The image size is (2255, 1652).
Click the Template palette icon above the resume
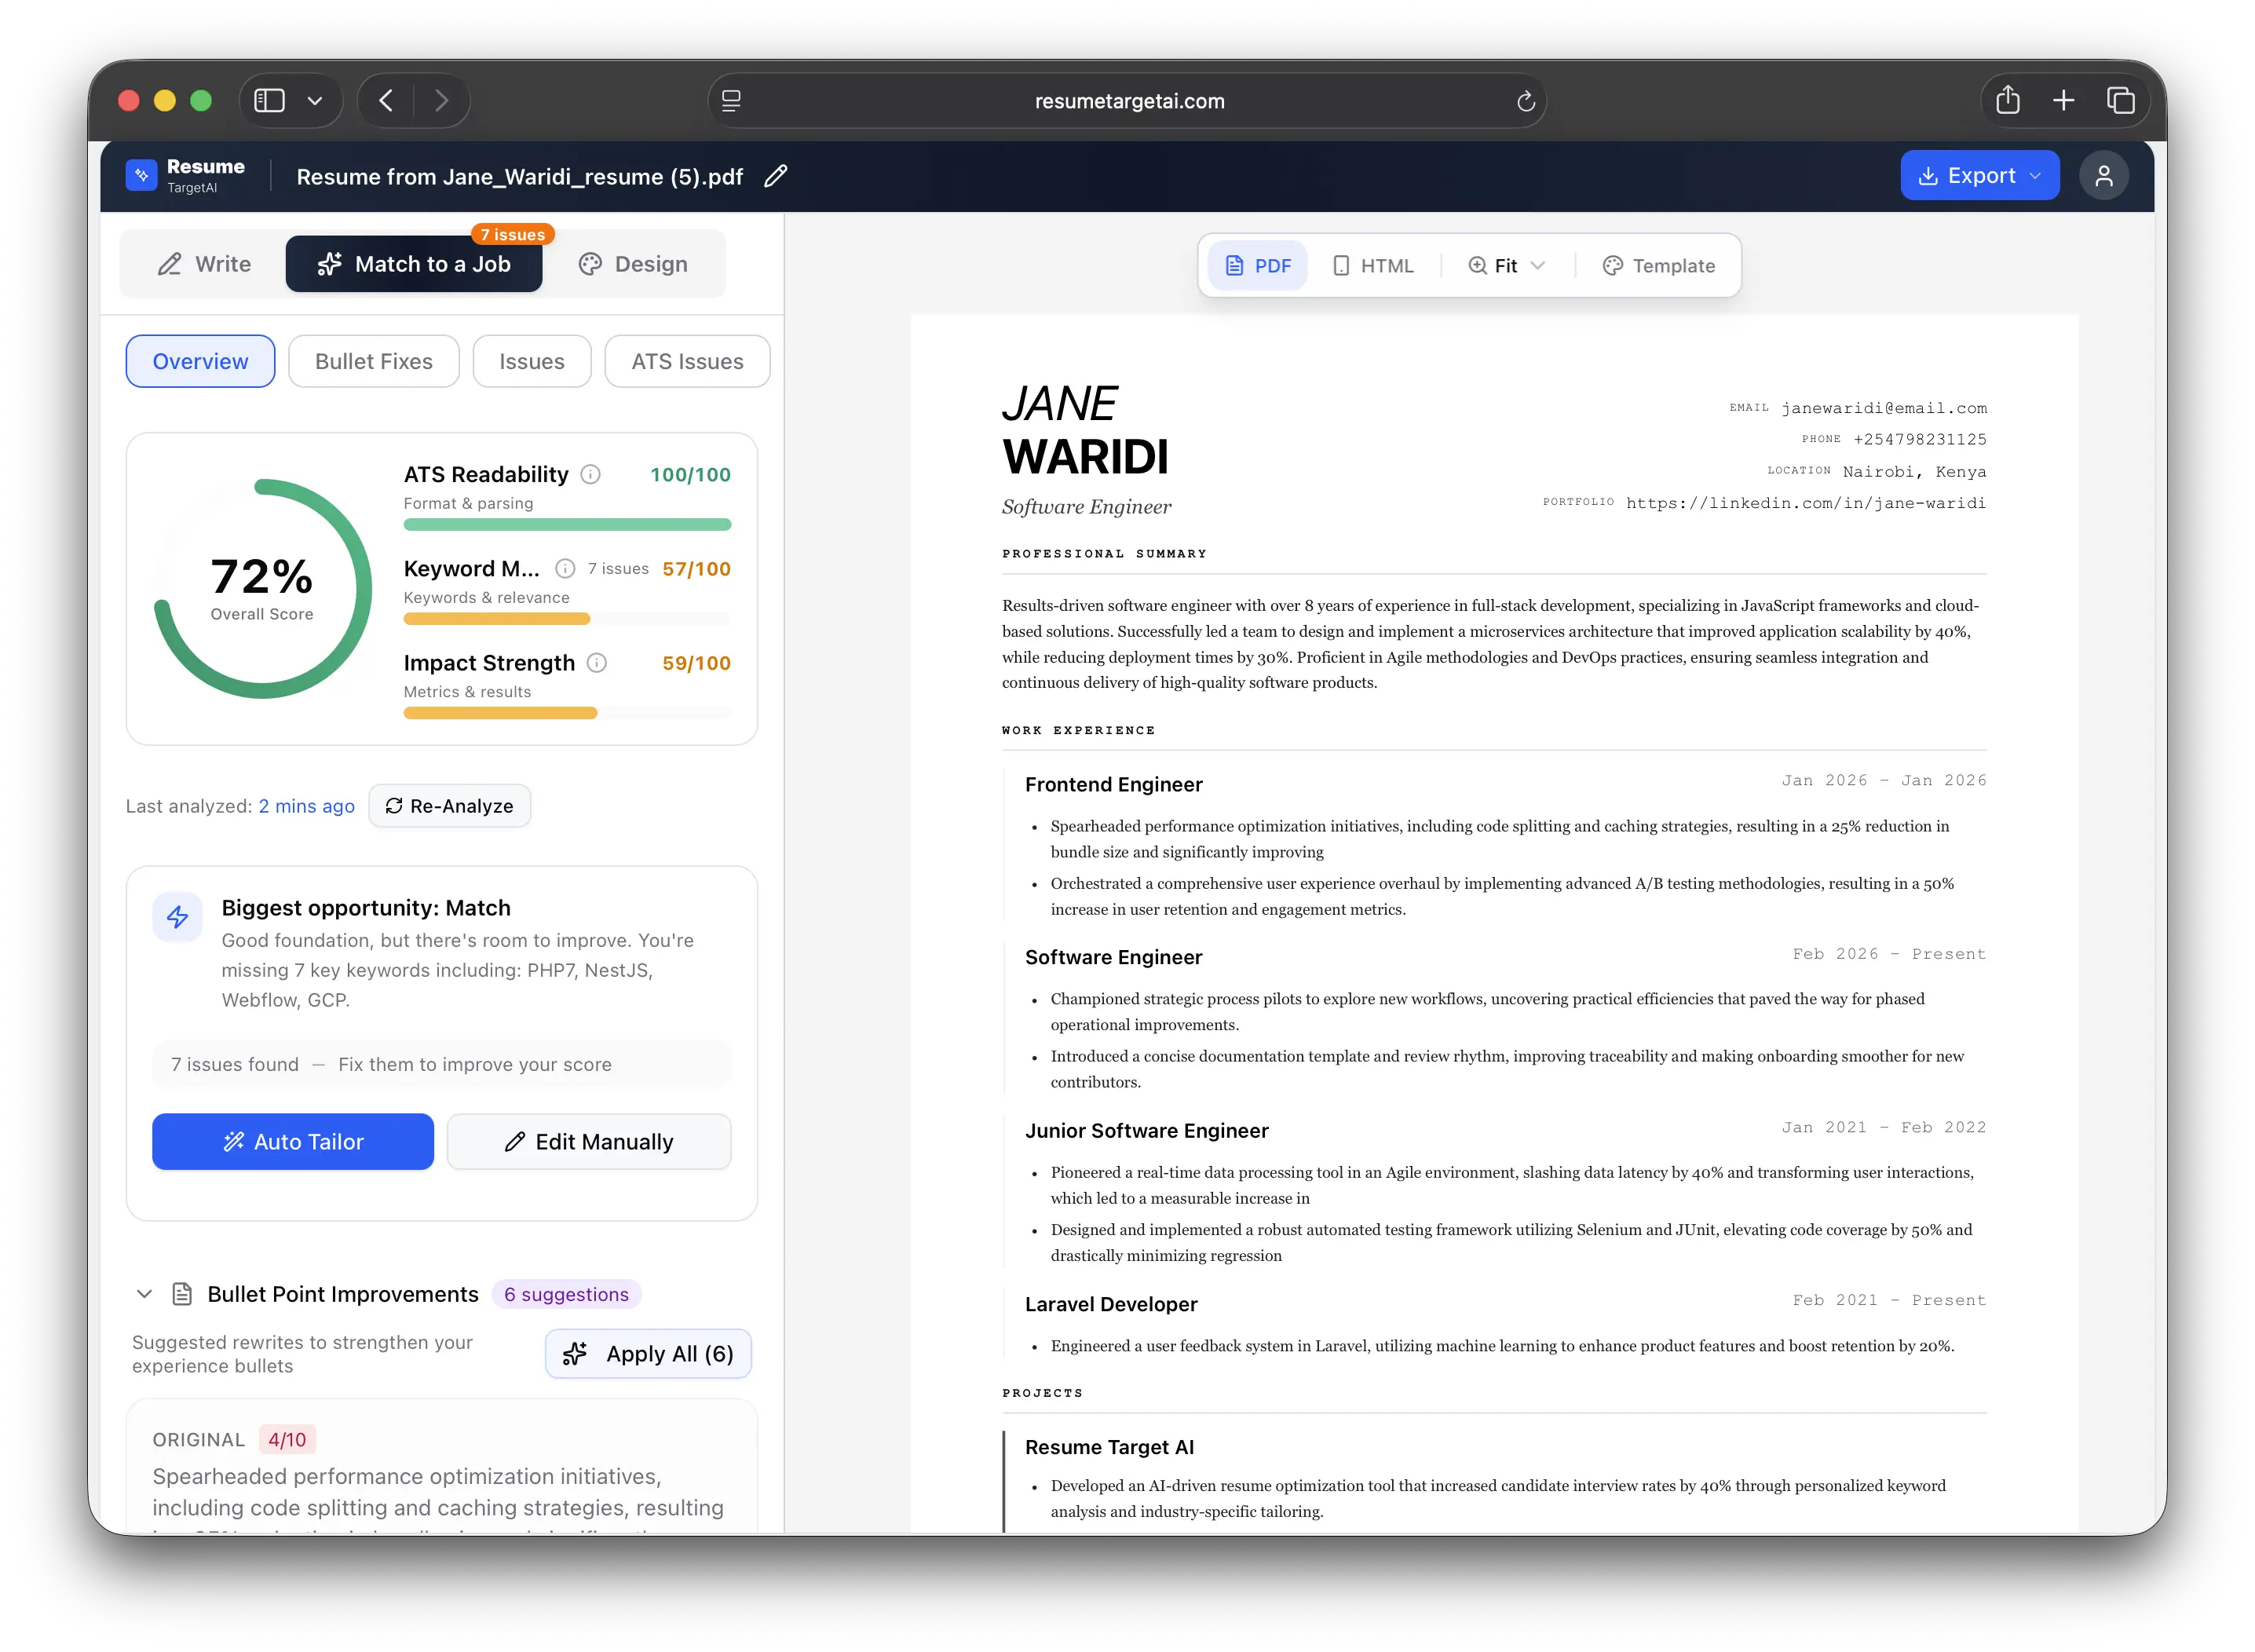[1612, 265]
